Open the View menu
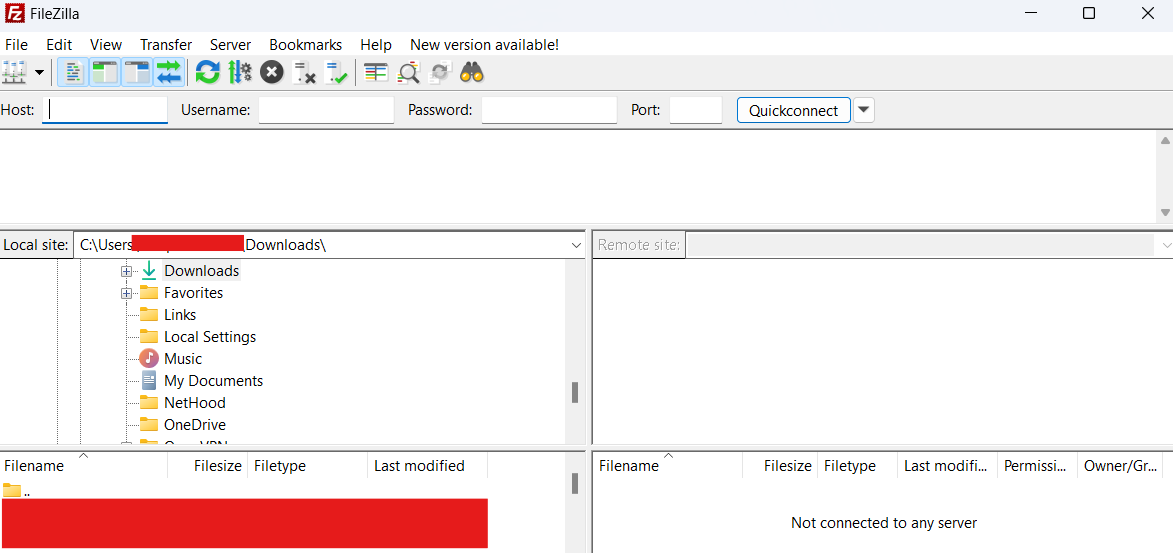Image resolution: width=1173 pixels, height=553 pixels. pos(106,45)
